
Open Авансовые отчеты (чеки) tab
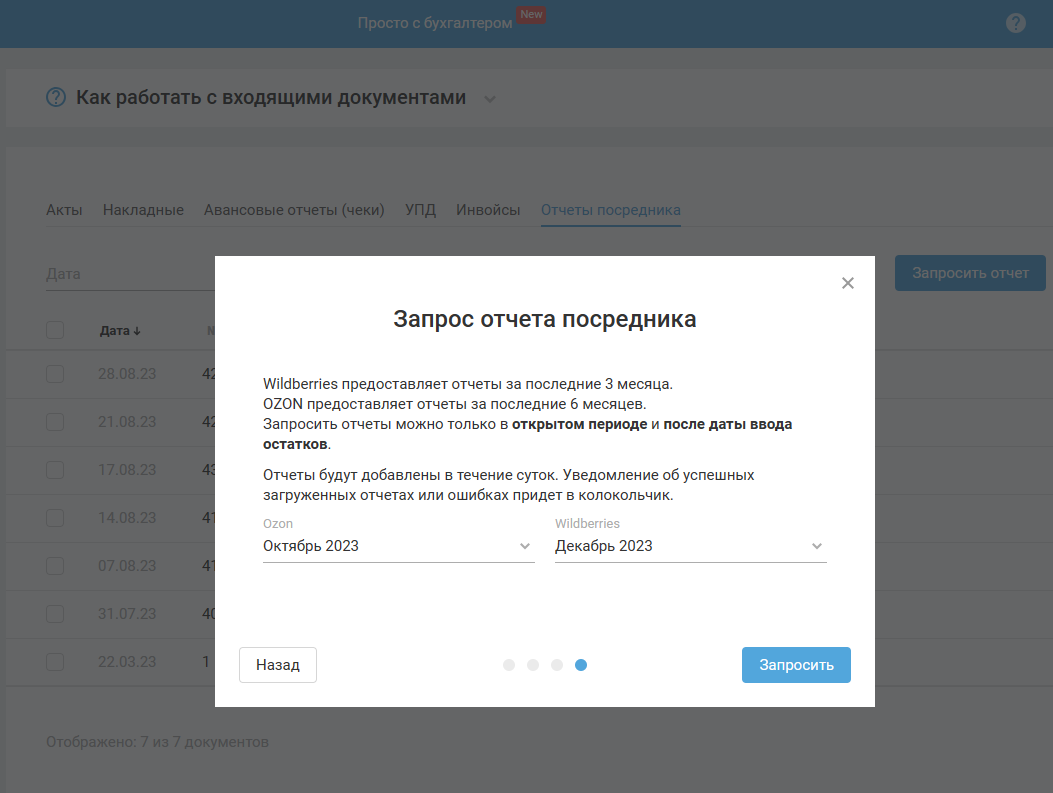coord(294,210)
